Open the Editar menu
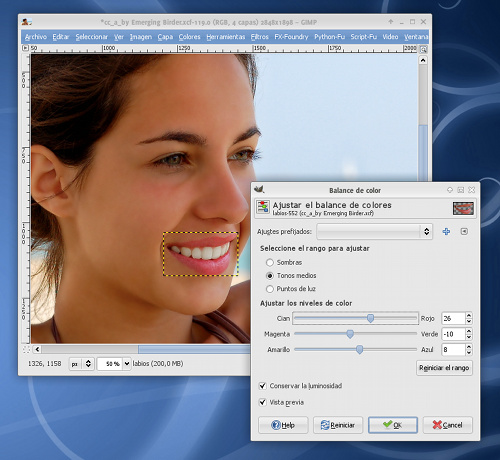 click(61, 37)
